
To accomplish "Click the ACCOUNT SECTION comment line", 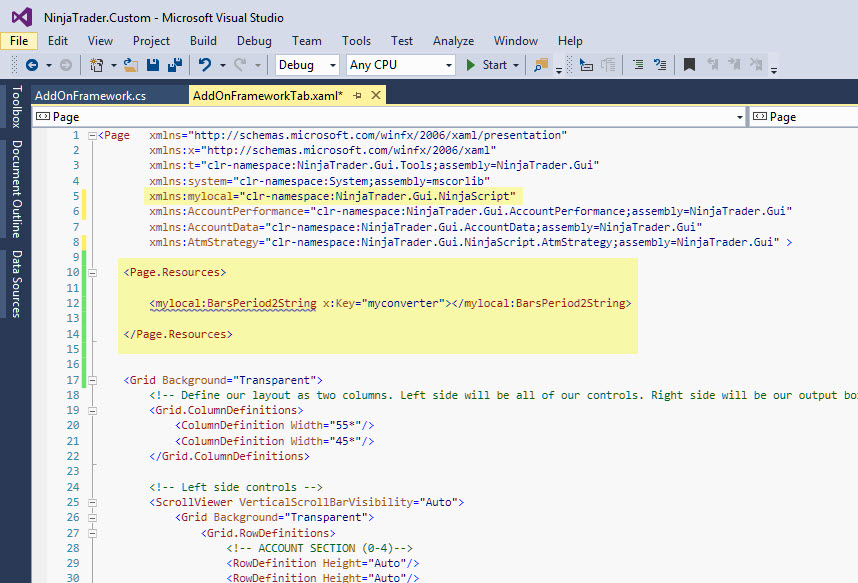I will pos(320,549).
